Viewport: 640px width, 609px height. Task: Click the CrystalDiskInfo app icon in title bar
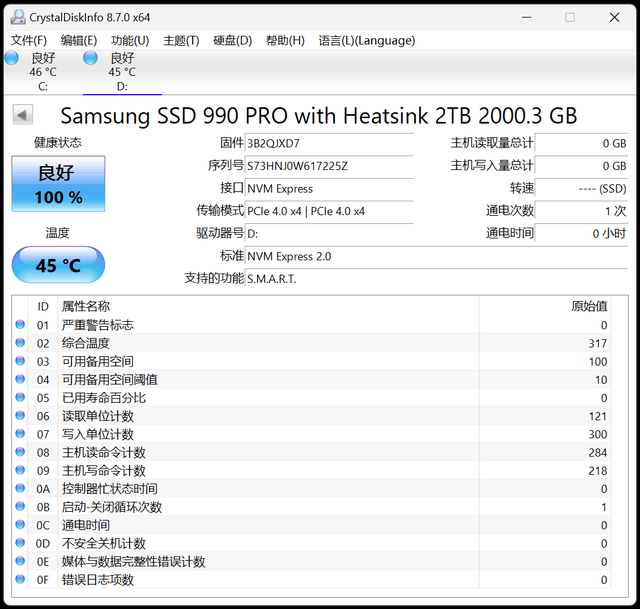(15, 17)
